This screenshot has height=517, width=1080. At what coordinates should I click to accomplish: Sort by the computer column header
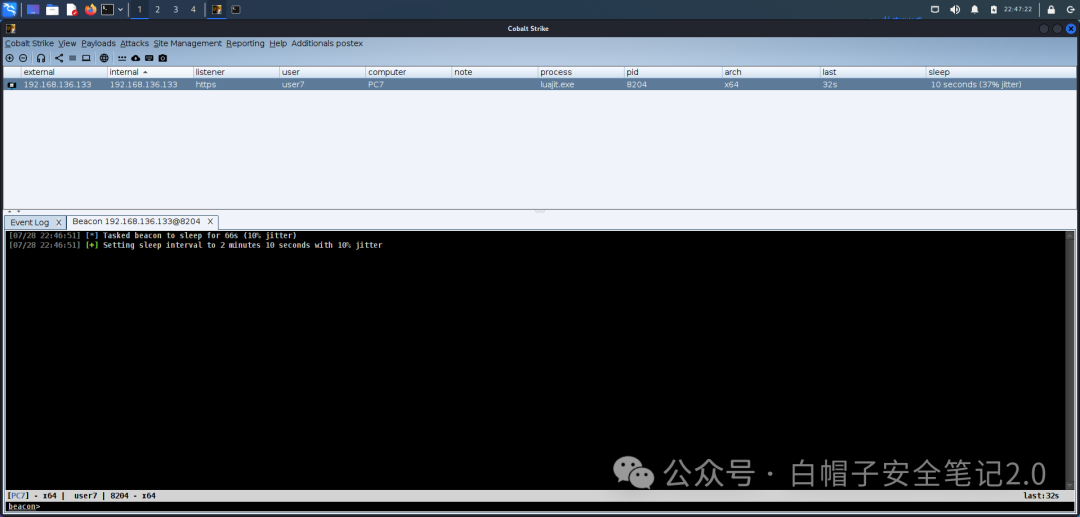(408, 72)
